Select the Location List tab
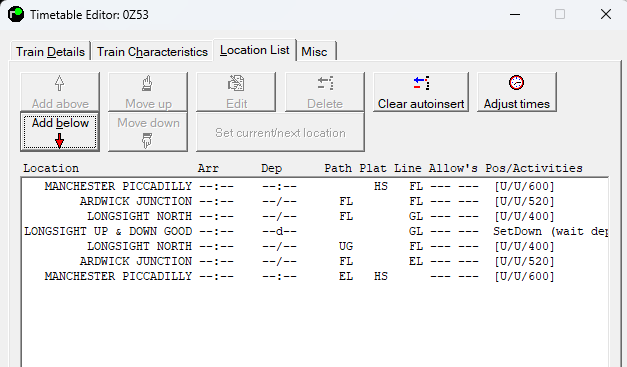 click(255, 50)
